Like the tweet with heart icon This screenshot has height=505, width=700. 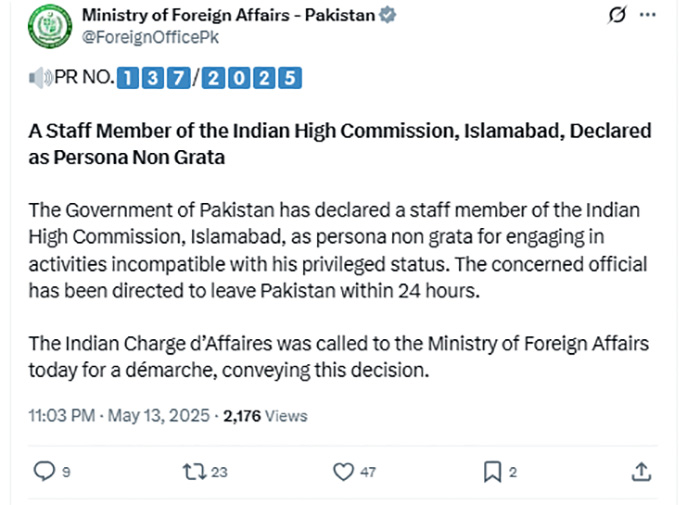tap(343, 471)
